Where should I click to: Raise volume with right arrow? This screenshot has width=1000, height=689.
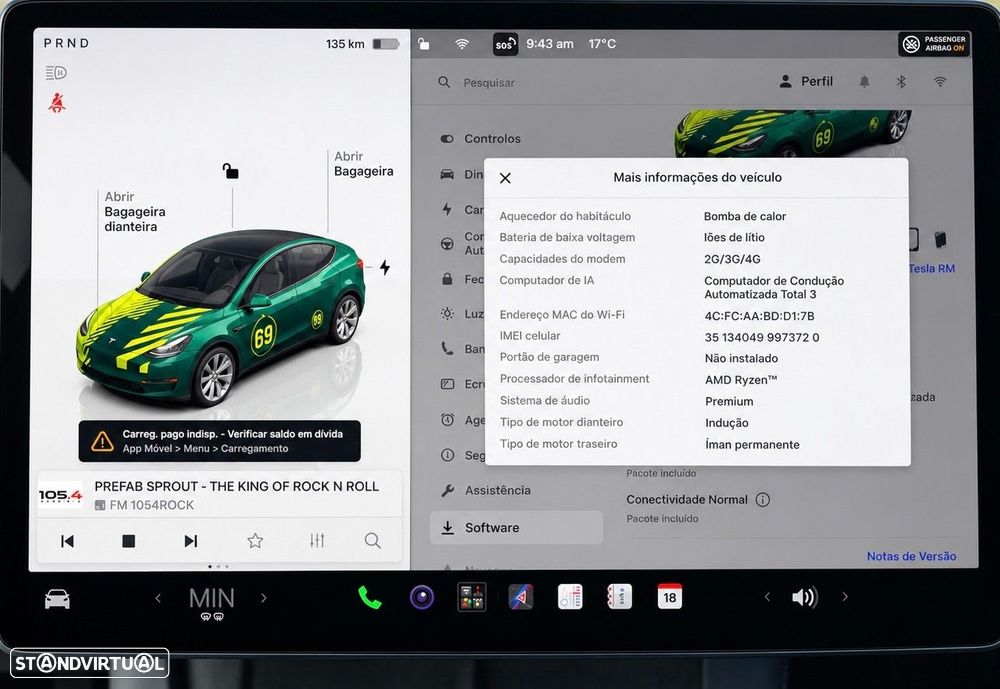[x=845, y=597]
